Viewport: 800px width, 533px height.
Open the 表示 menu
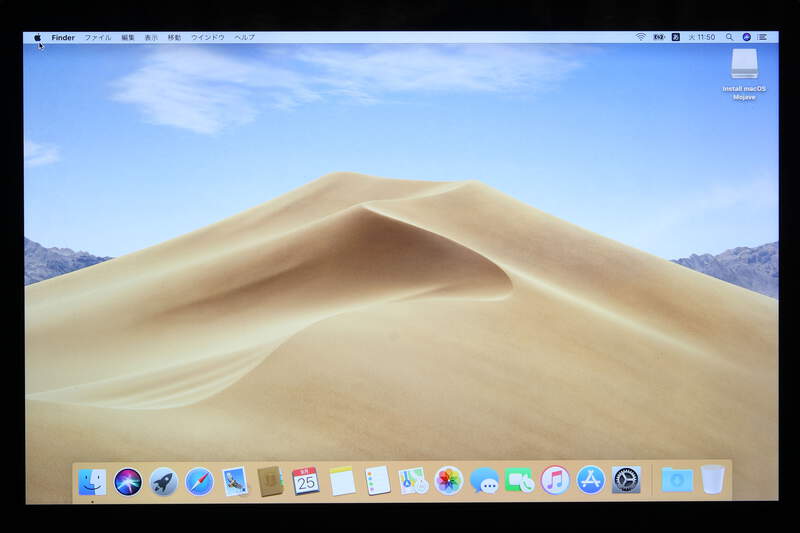point(151,37)
